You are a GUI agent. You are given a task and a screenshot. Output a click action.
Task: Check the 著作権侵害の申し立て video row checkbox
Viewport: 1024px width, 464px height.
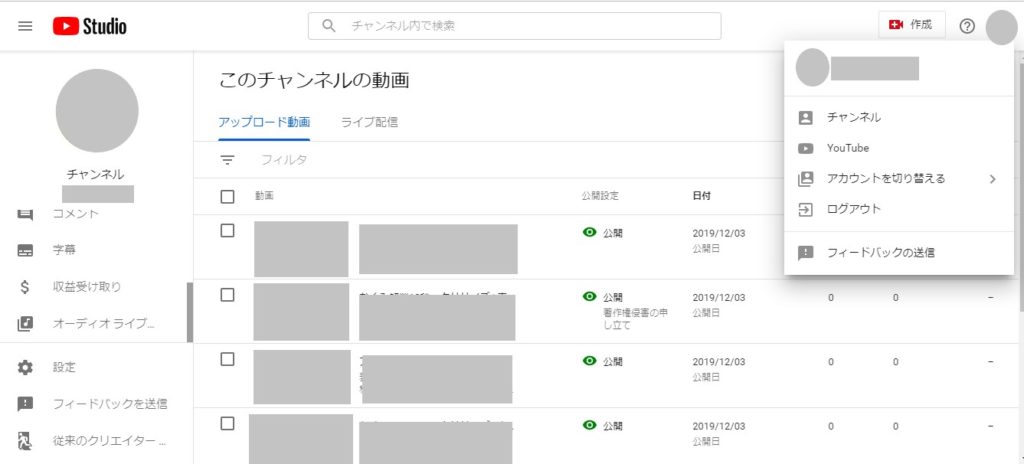pos(227,295)
